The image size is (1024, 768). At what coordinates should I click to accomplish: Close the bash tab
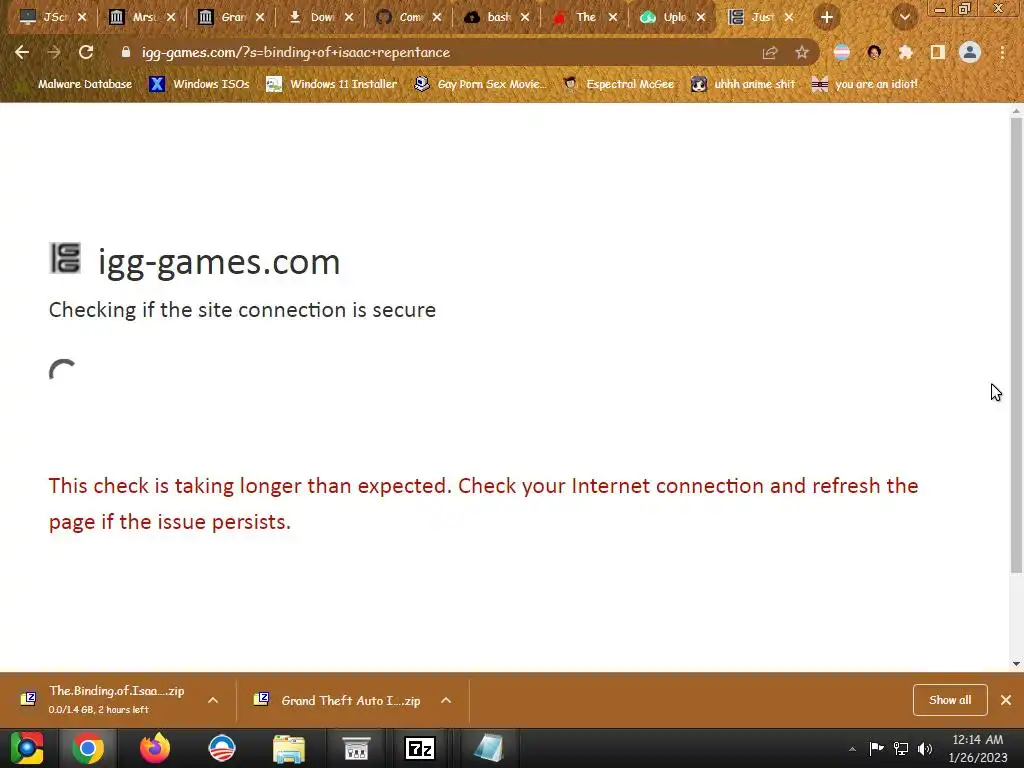pos(525,18)
